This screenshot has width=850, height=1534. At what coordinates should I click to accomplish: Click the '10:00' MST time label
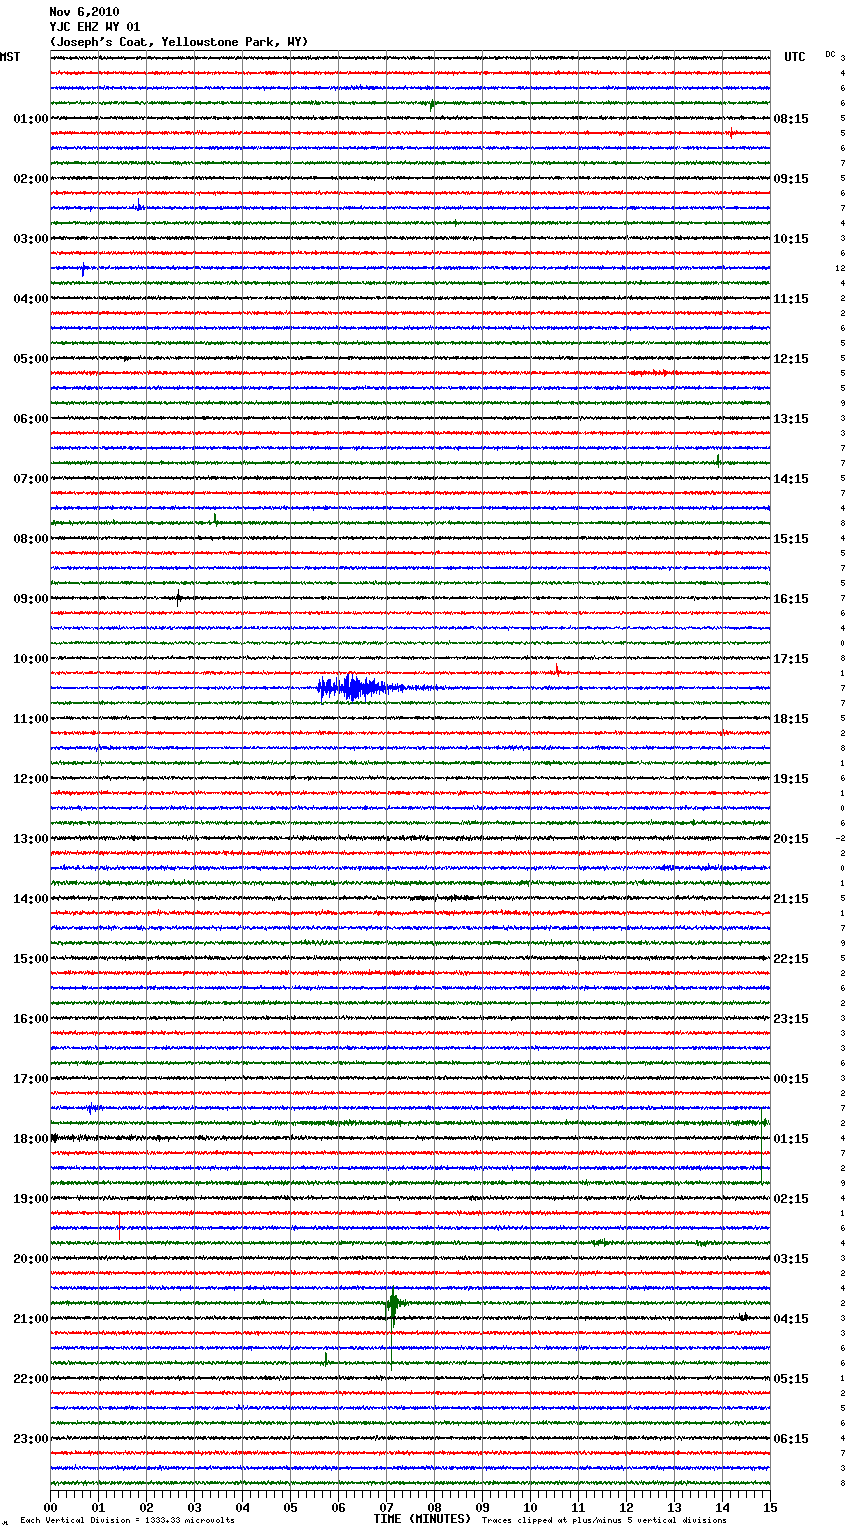point(31,659)
